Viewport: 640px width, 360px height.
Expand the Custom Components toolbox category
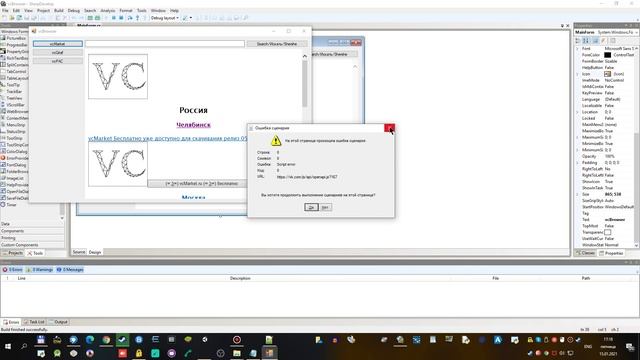click(32, 245)
